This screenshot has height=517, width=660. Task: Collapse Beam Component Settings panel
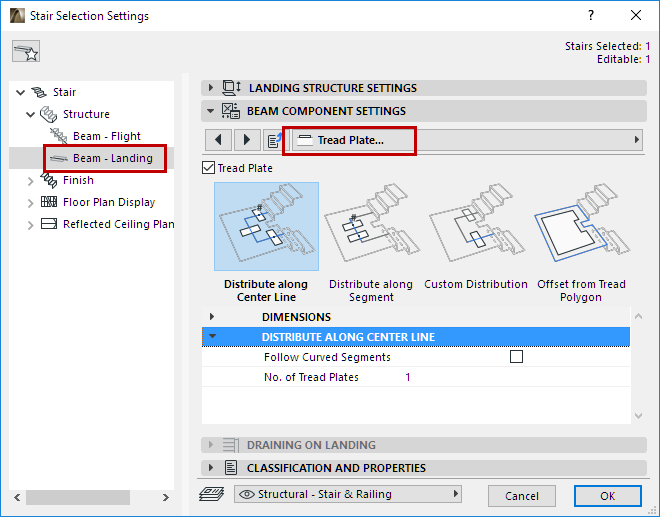(210, 111)
